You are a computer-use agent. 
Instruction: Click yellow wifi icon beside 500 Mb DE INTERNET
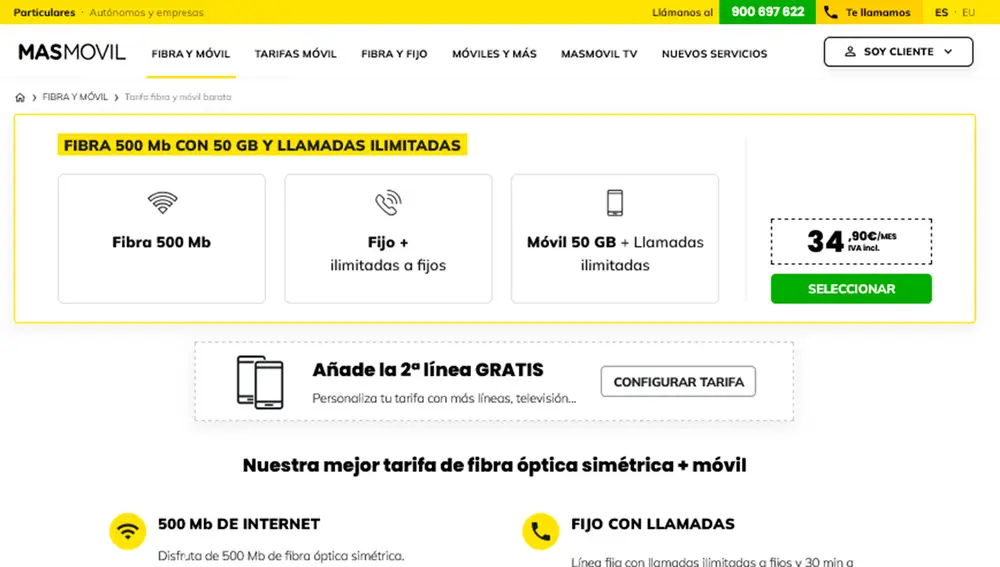click(x=128, y=531)
